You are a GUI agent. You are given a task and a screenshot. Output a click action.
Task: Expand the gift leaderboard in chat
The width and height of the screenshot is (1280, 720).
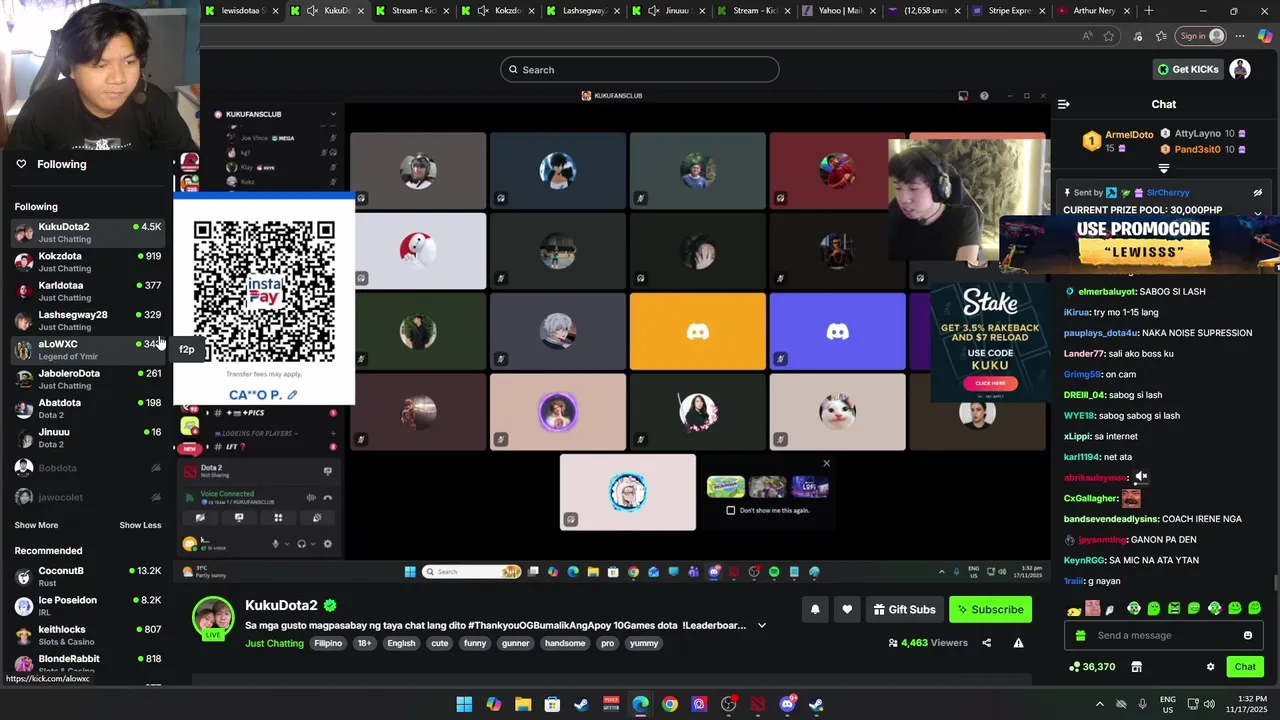tap(1164, 168)
